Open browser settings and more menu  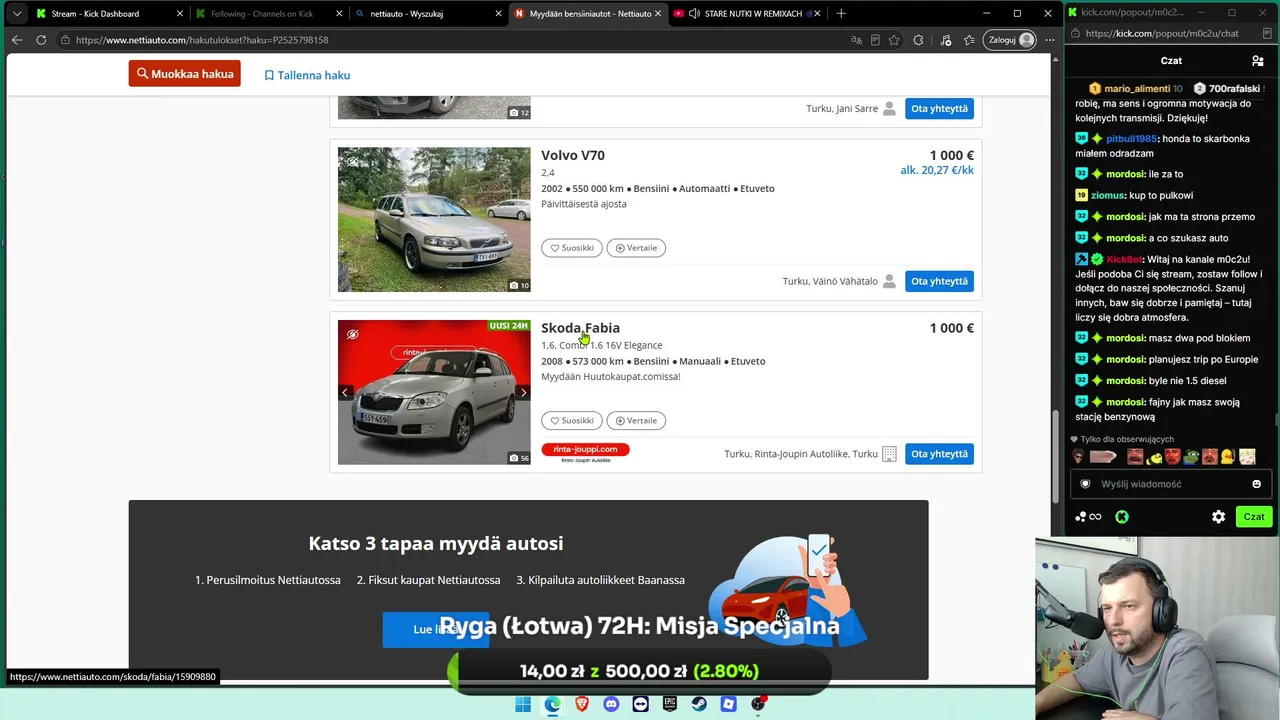[1049, 40]
